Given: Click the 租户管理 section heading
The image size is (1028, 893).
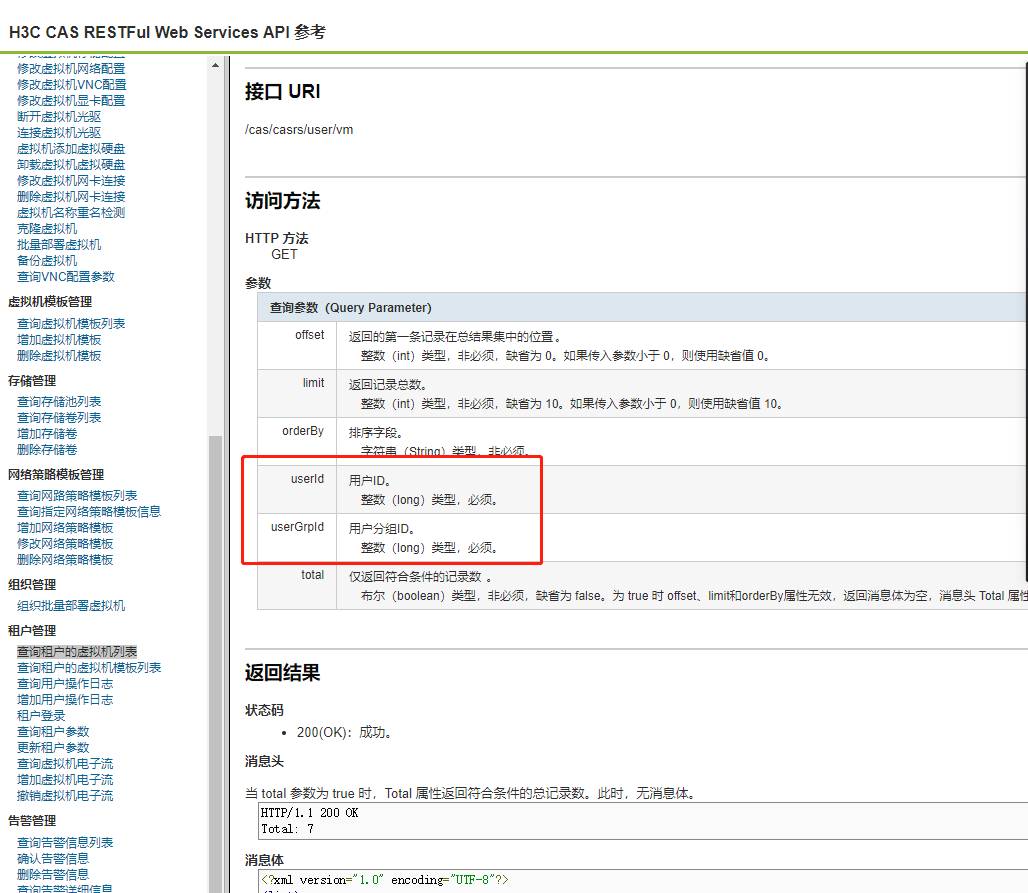Looking at the screenshot, I should [32, 631].
